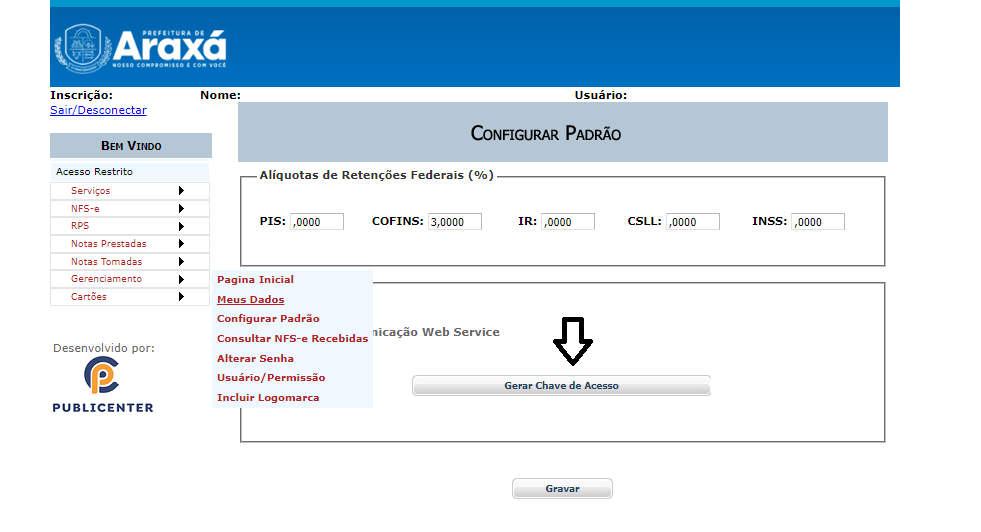Open the NFS-e menu item
Screen dimensions: 981x532
click(130, 208)
